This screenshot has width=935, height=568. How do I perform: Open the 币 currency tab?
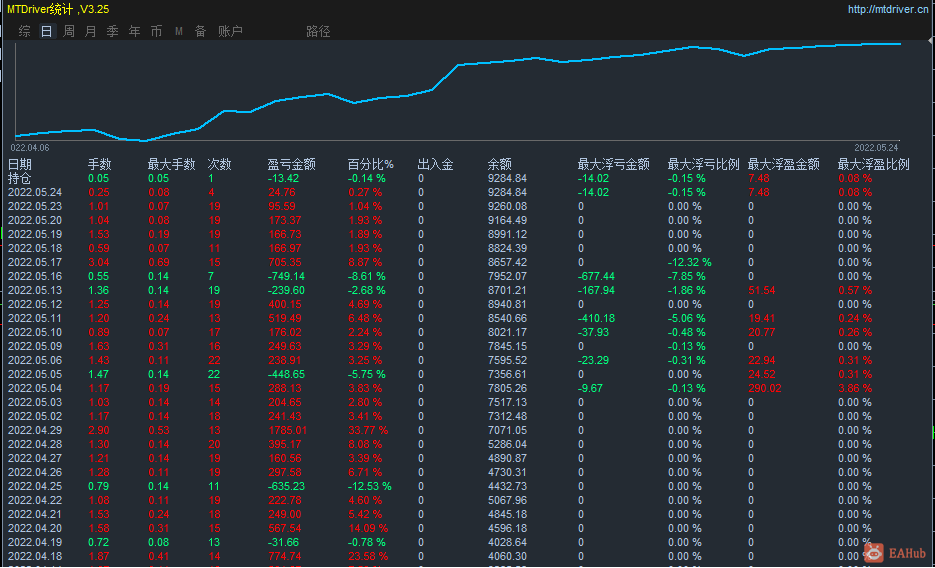click(x=157, y=31)
